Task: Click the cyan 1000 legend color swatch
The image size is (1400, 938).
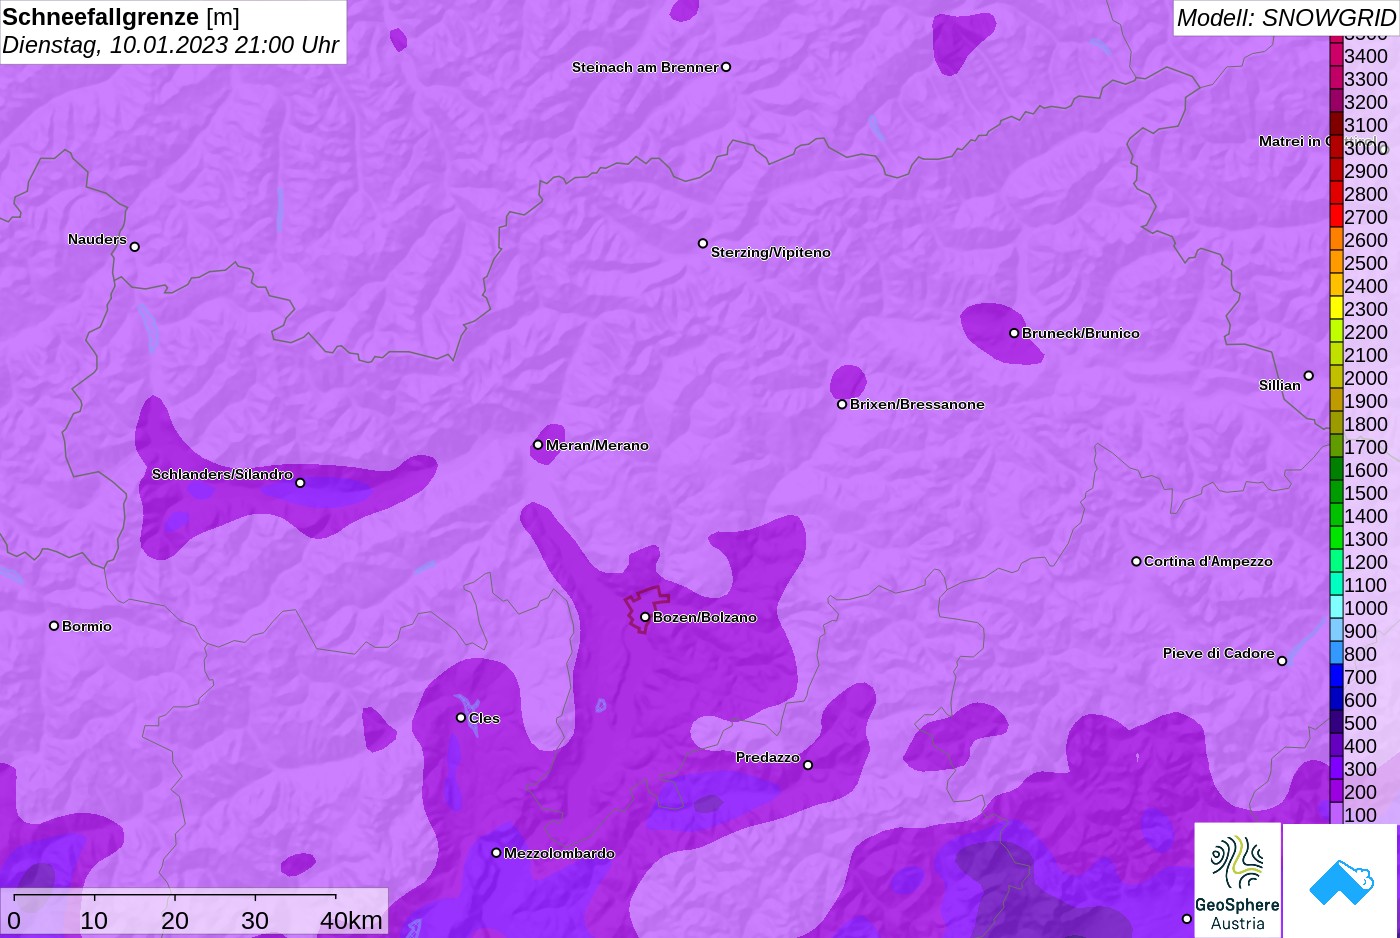Action: 1336,607
